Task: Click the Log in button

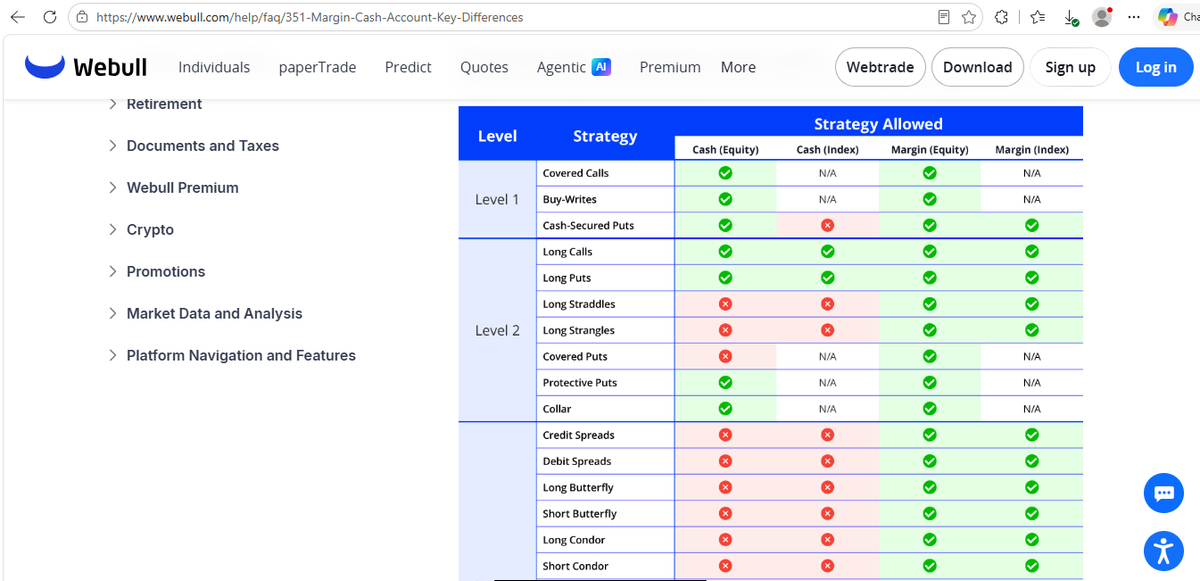Action: [1156, 67]
